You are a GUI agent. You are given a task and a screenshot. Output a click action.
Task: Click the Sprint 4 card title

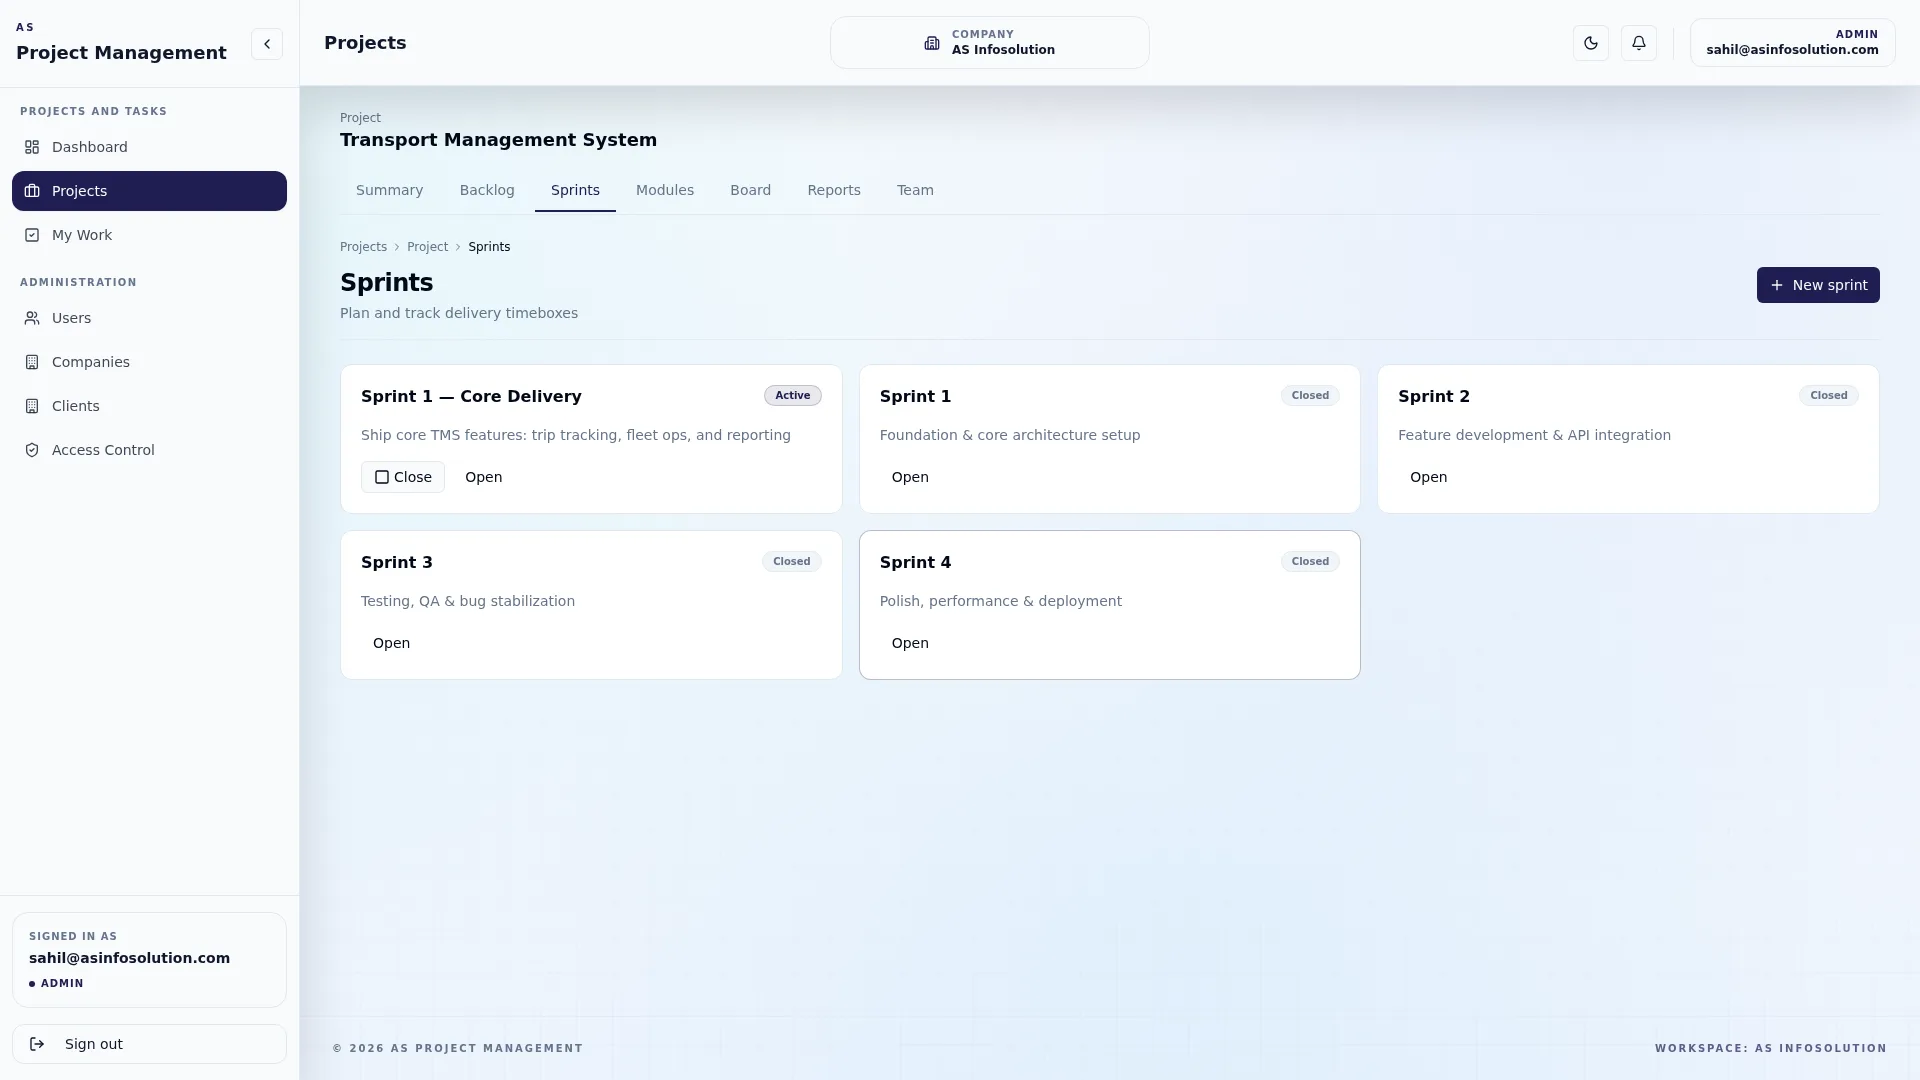915,562
